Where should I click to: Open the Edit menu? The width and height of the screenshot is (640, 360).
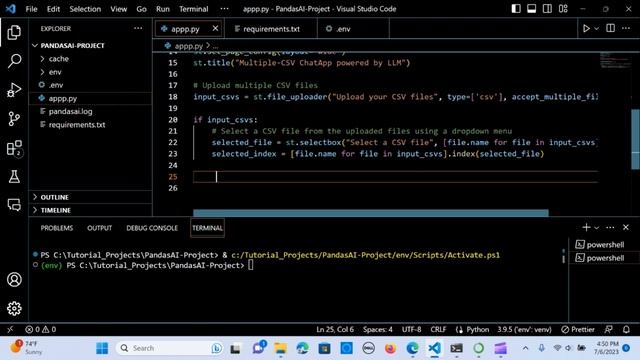53,9
